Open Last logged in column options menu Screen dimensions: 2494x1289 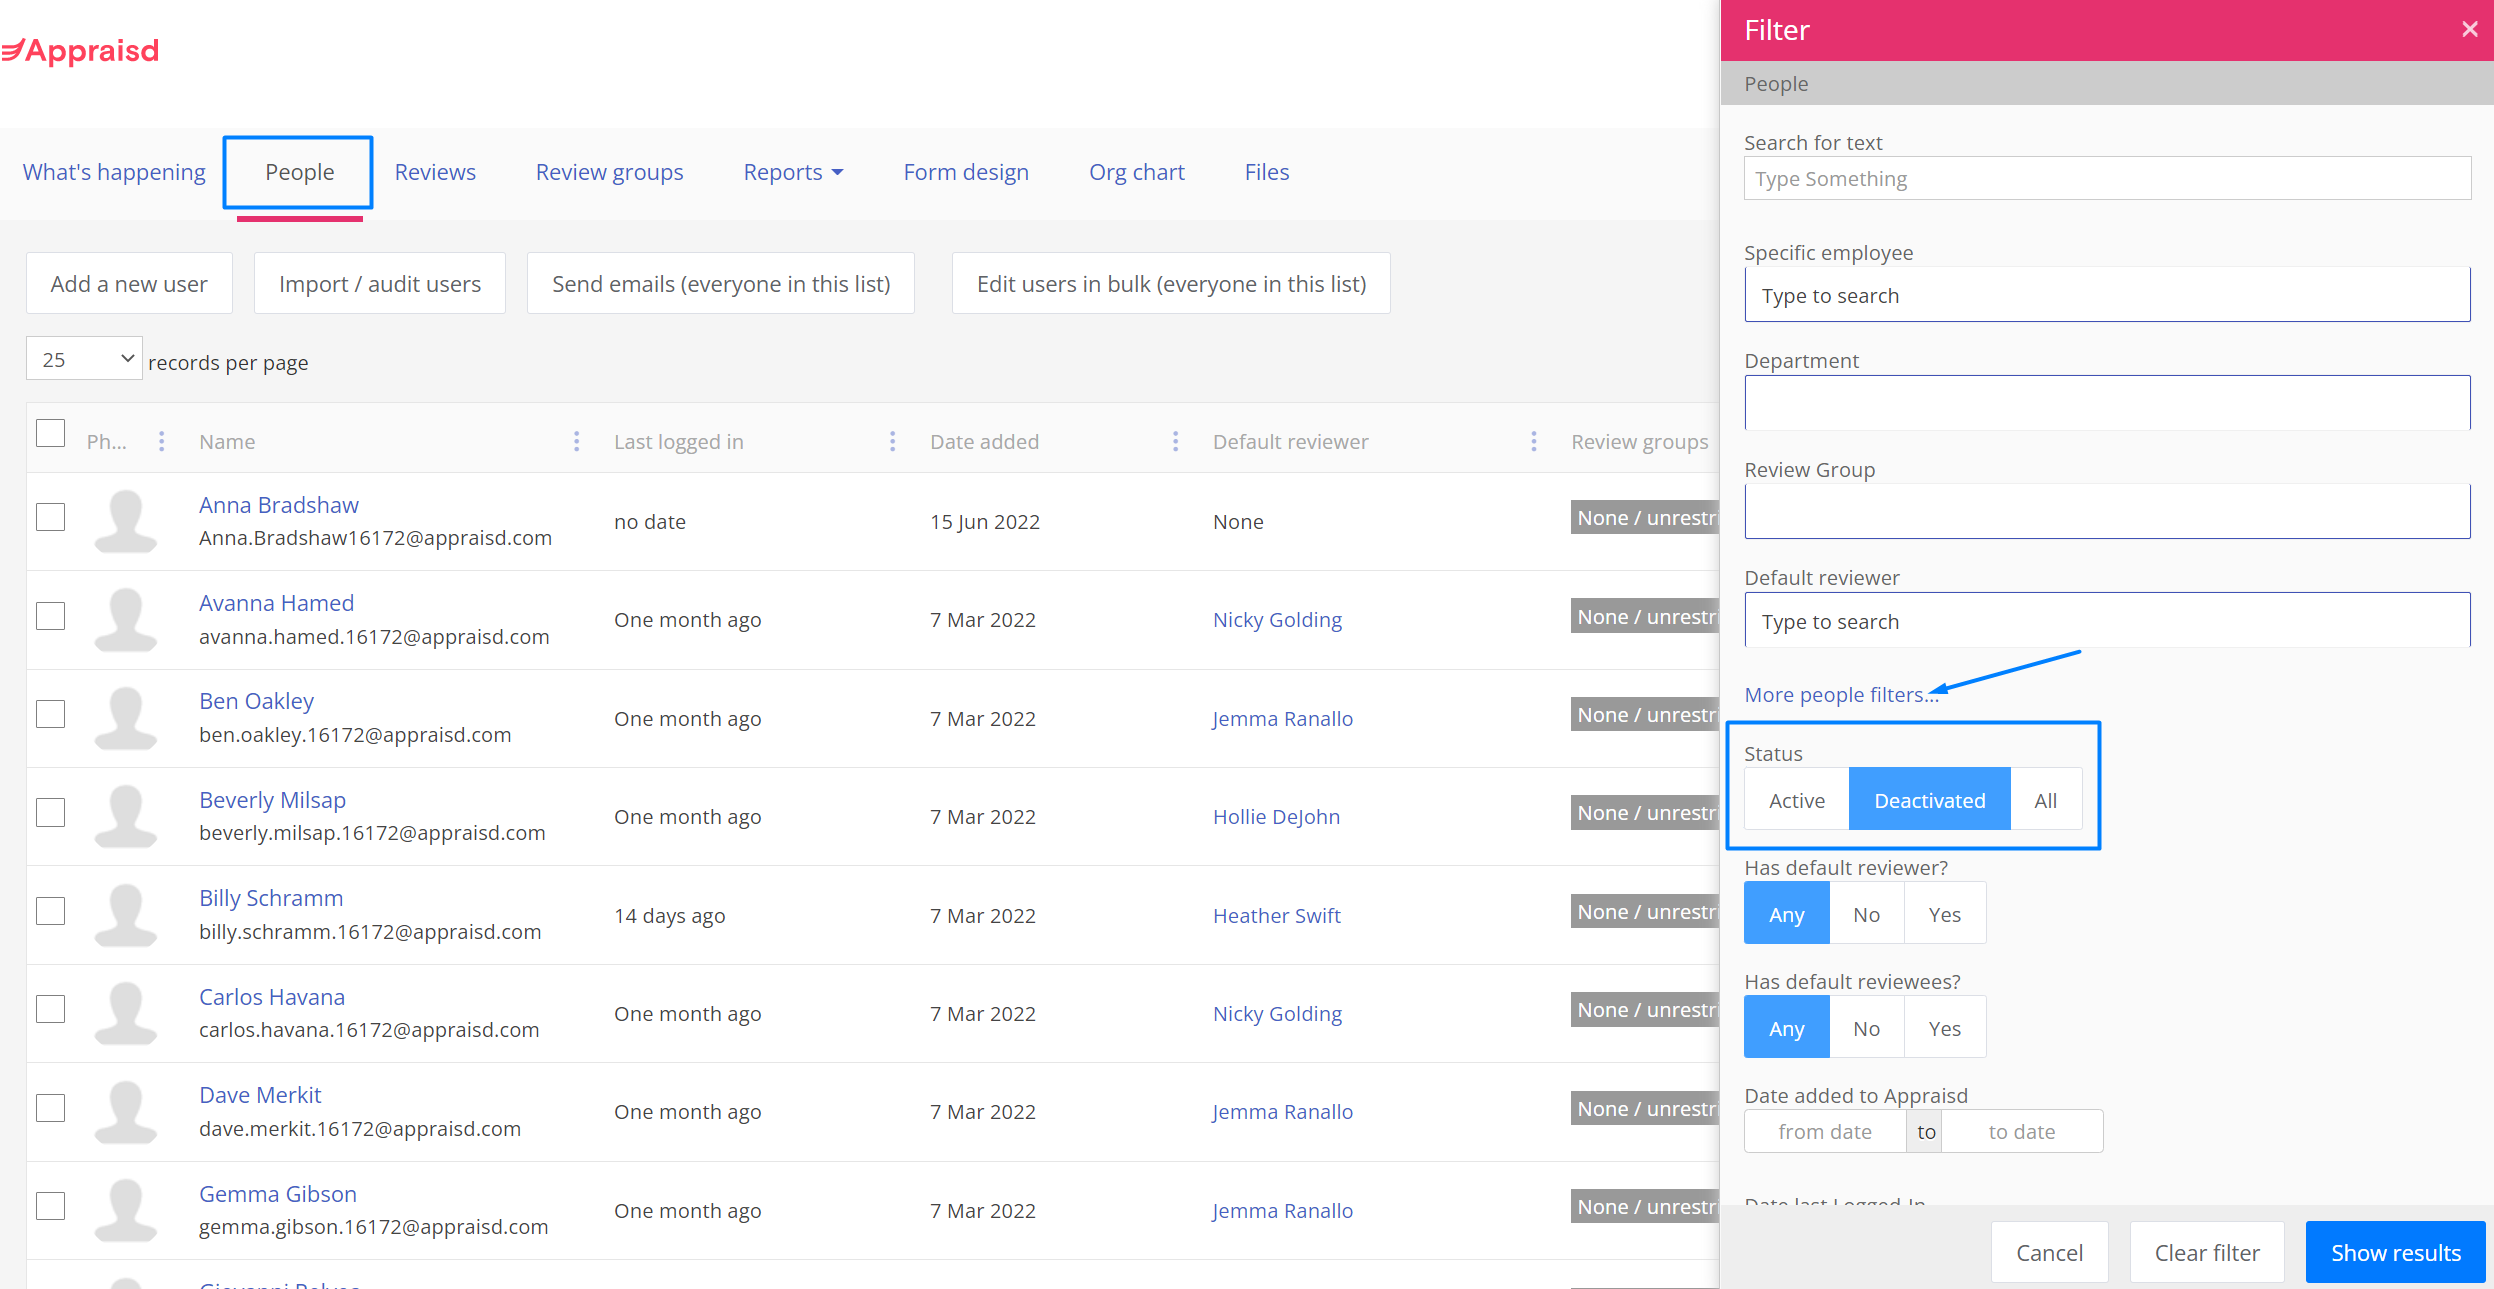click(x=892, y=441)
